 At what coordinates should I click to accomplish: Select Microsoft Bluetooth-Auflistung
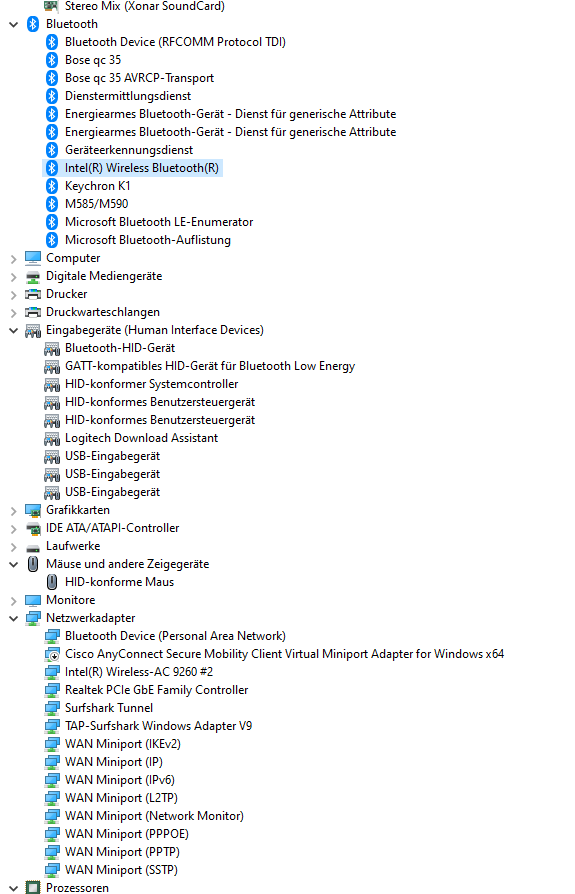(x=148, y=240)
